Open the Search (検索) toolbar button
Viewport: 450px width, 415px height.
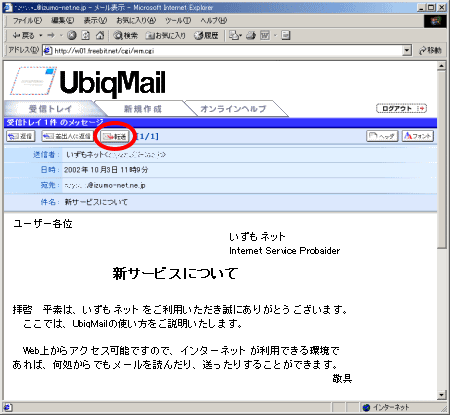click(x=125, y=35)
